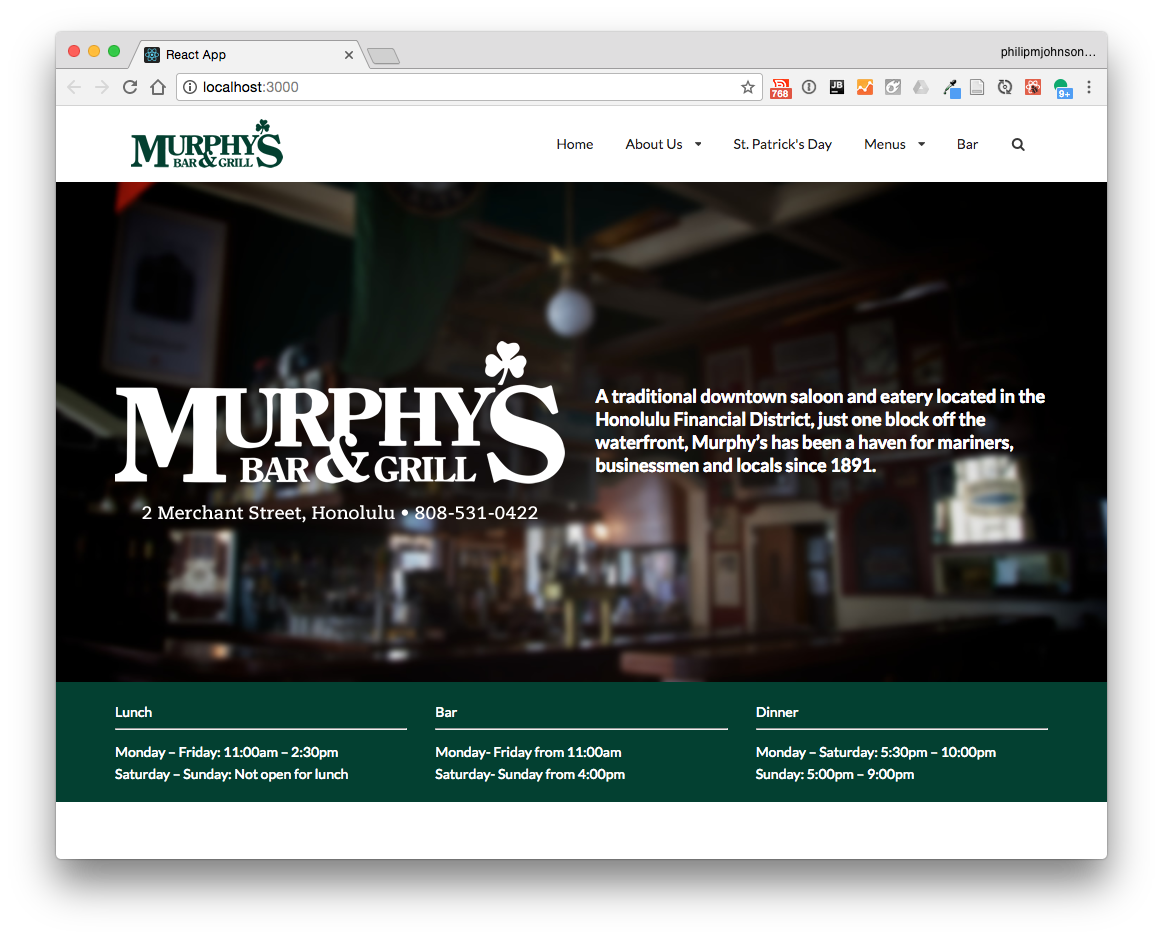Bookmark this page with the star icon
This screenshot has height=939, width=1163.
[x=747, y=87]
